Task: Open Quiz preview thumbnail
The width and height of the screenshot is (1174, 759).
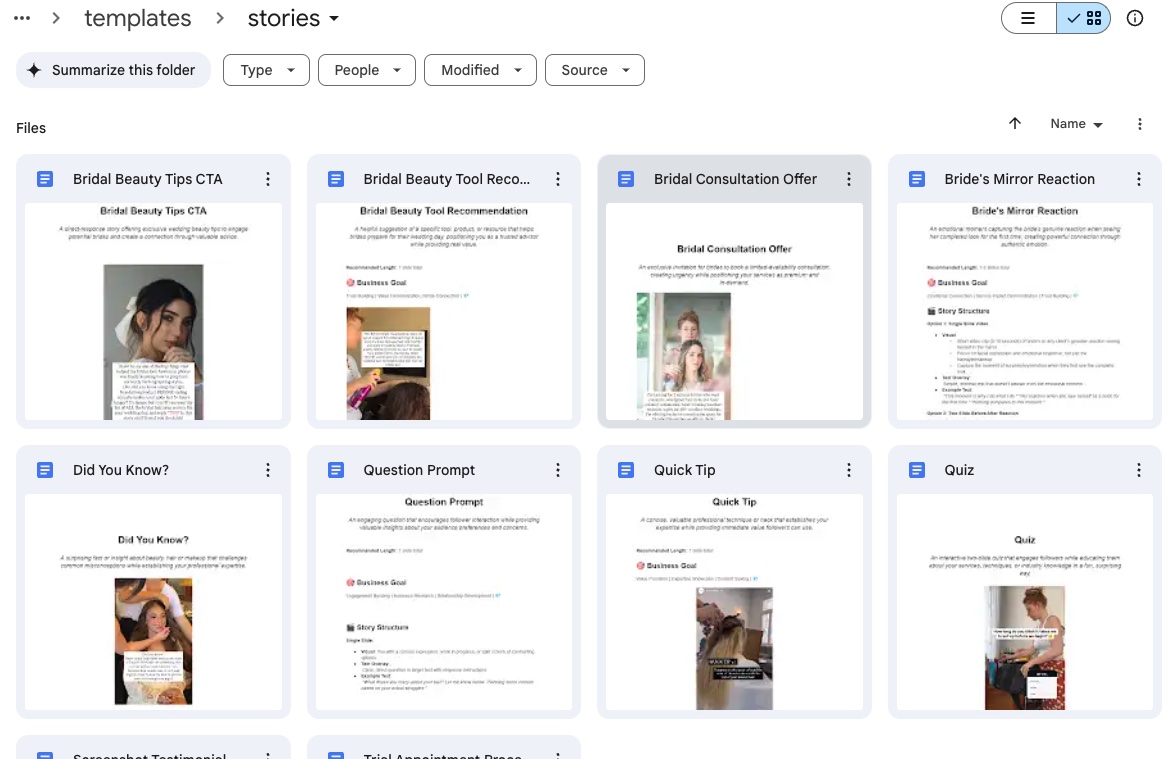Action: pos(1025,602)
